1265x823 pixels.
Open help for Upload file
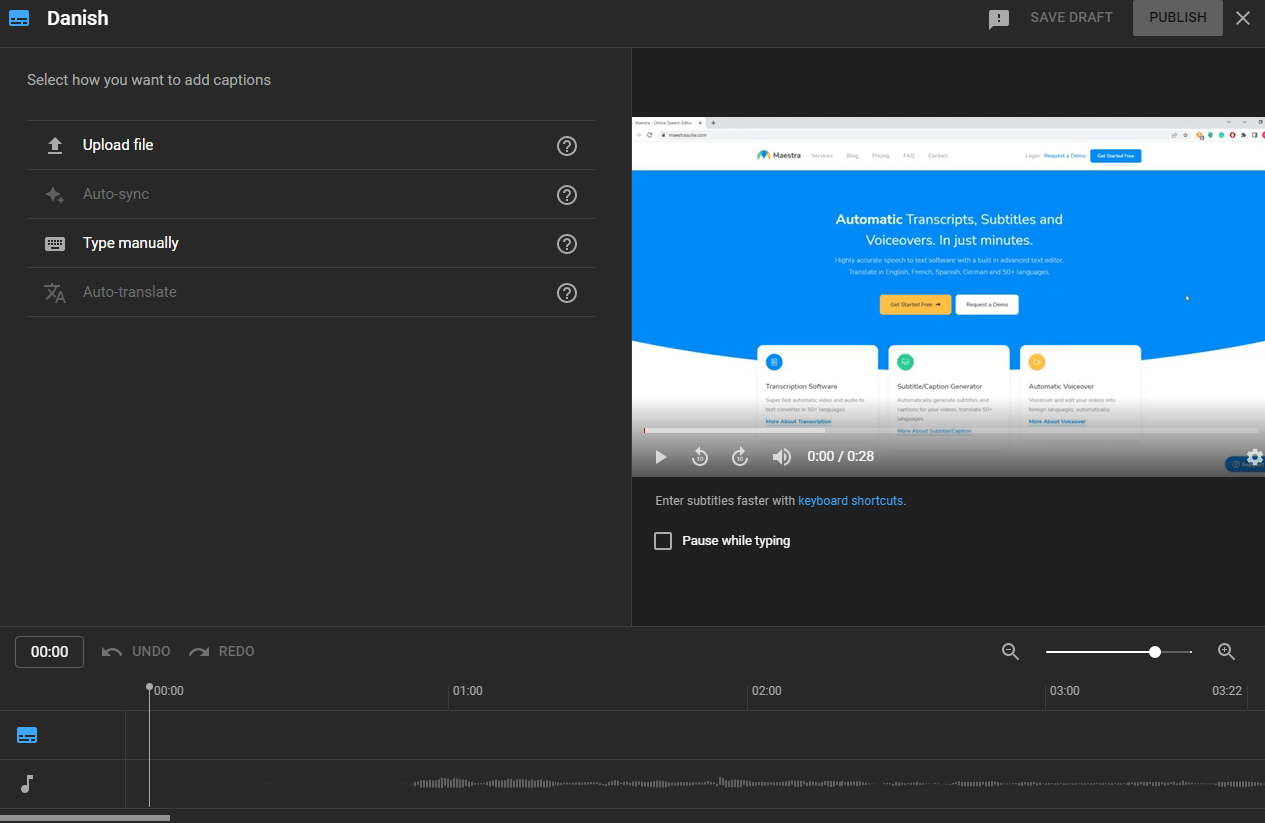tap(567, 146)
